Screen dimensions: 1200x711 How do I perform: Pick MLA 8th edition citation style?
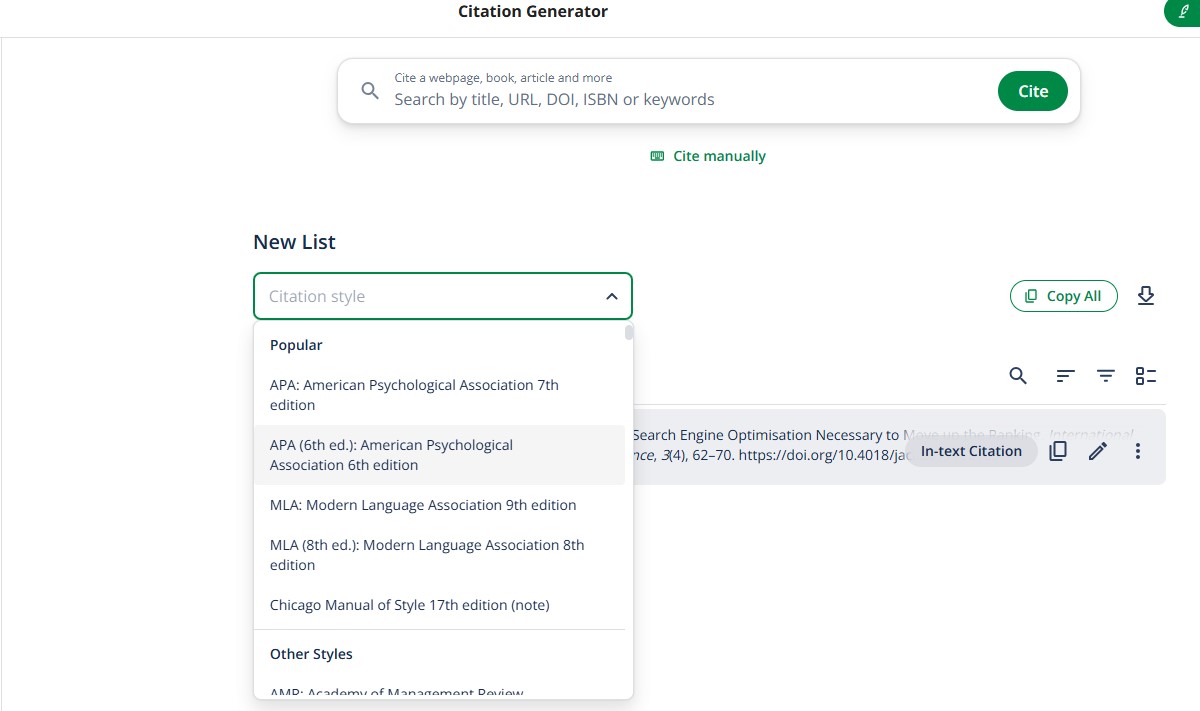[x=427, y=555]
